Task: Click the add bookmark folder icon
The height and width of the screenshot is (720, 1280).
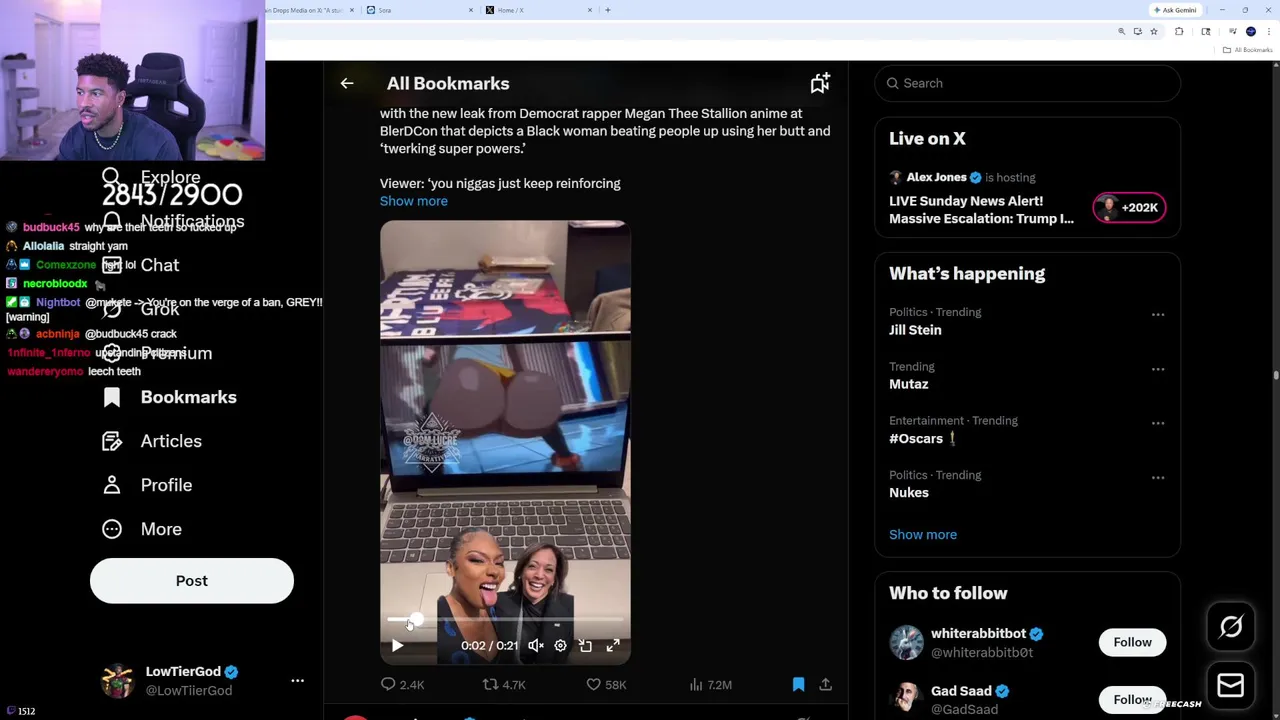Action: pyautogui.click(x=820, y=83)
